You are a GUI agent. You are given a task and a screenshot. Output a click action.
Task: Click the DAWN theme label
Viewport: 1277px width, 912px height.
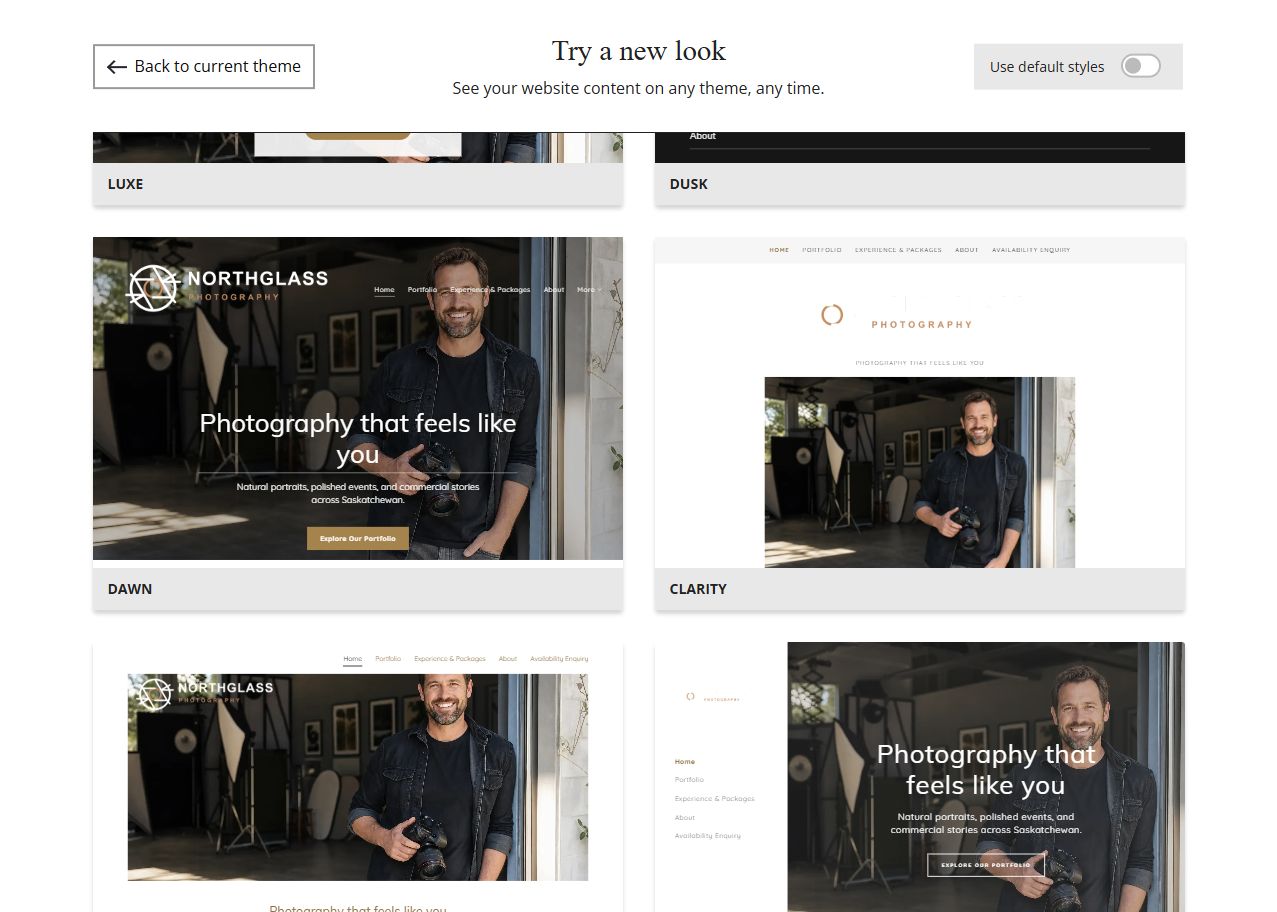[x=130, y=589]
